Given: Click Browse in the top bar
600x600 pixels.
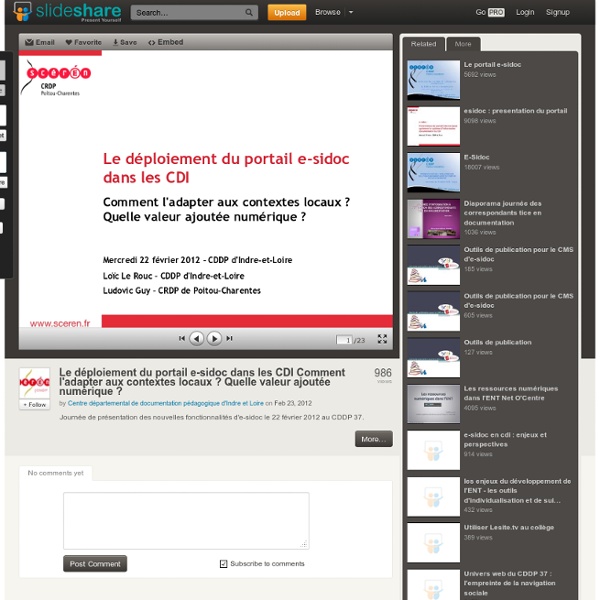Looking at the screenshot, I should [328, 12].
